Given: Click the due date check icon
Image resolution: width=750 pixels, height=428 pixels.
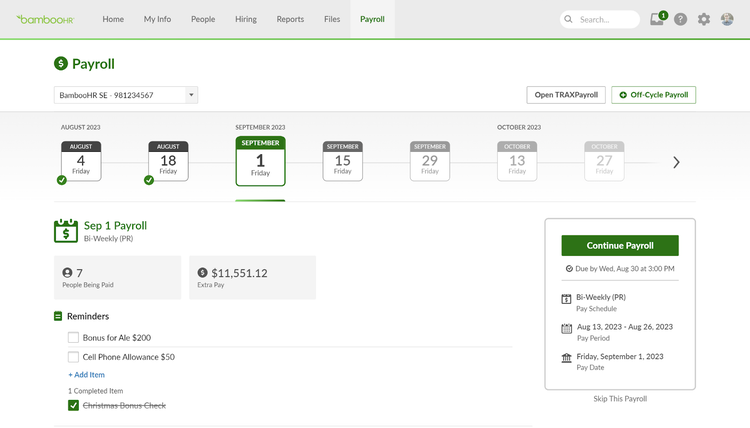Looking at the screenshot, I should [569, 269].
